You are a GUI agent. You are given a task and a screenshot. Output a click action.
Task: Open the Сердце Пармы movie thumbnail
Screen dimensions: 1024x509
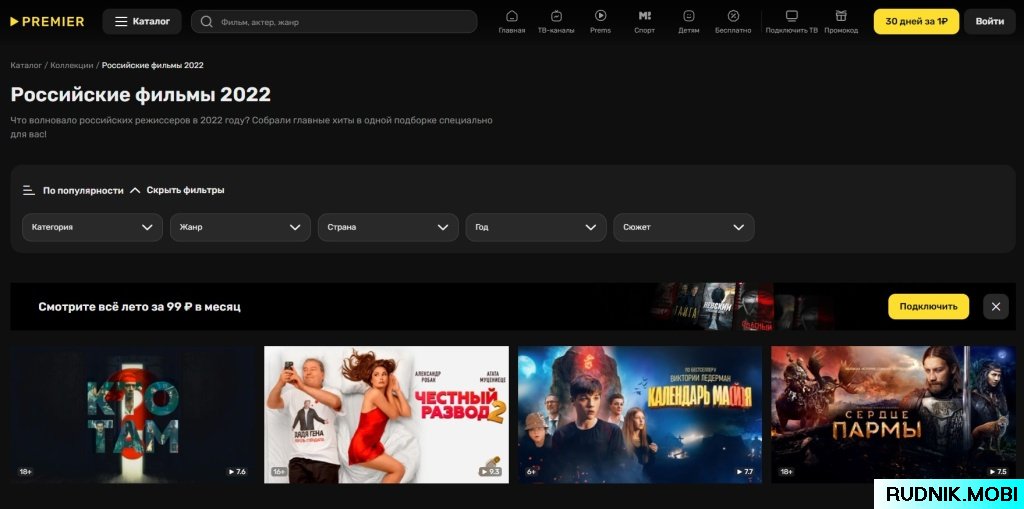(893, 415)
